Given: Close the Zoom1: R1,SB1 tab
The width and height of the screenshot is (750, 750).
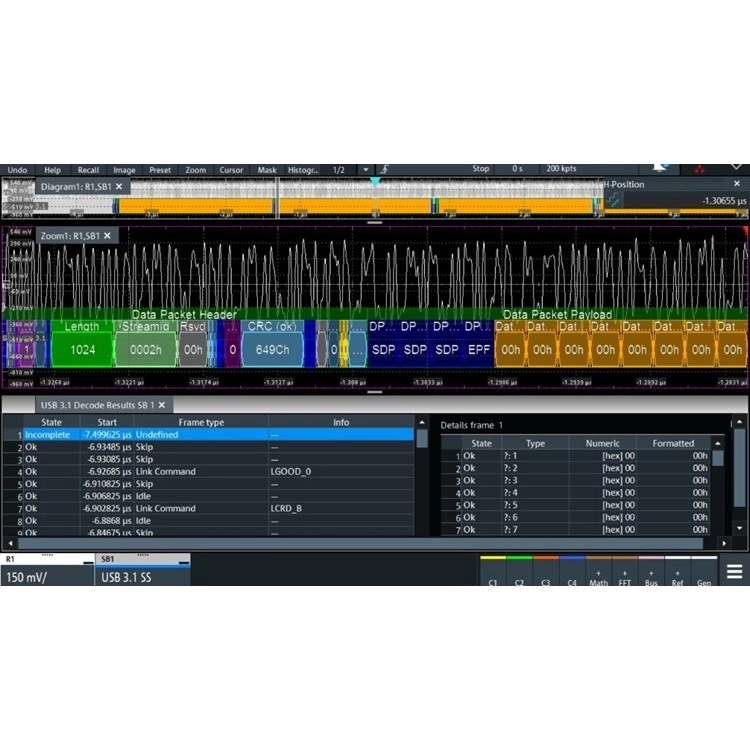Looking at the screenshot, I should pyautogui.click(x=108, y=236).
